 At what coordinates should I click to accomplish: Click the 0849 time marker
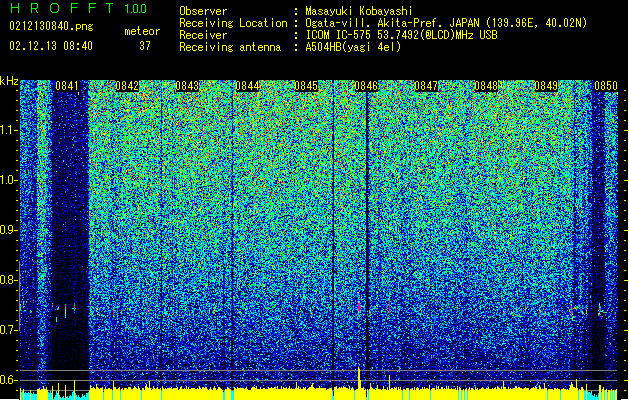coord(546,86)
